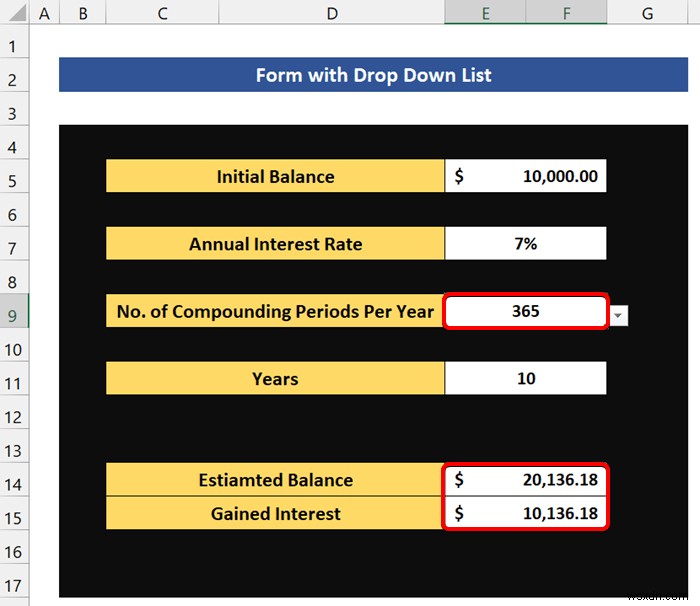Click the 'Form with Drop Down List' title
The height and width of the screenshot is (606, 700).
[x=373, y=75]
